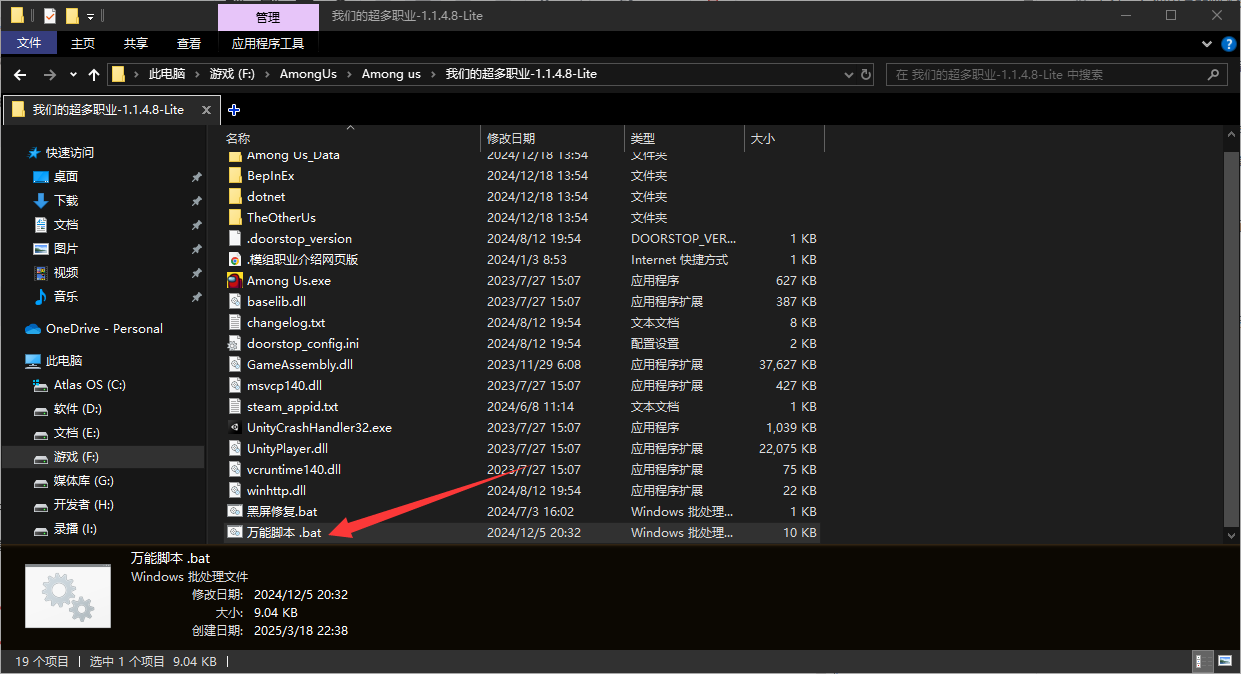Select the UnityCrashHandler32.exe Unity icon
Image resolution: width=1241 pixels, height=674 pixels.
tap(235, 427)
